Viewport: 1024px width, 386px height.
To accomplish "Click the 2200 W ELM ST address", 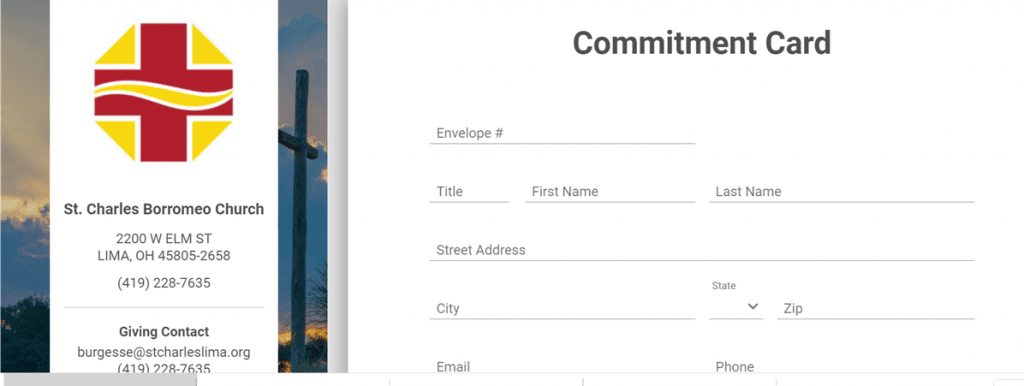I will tap(164, 238).
